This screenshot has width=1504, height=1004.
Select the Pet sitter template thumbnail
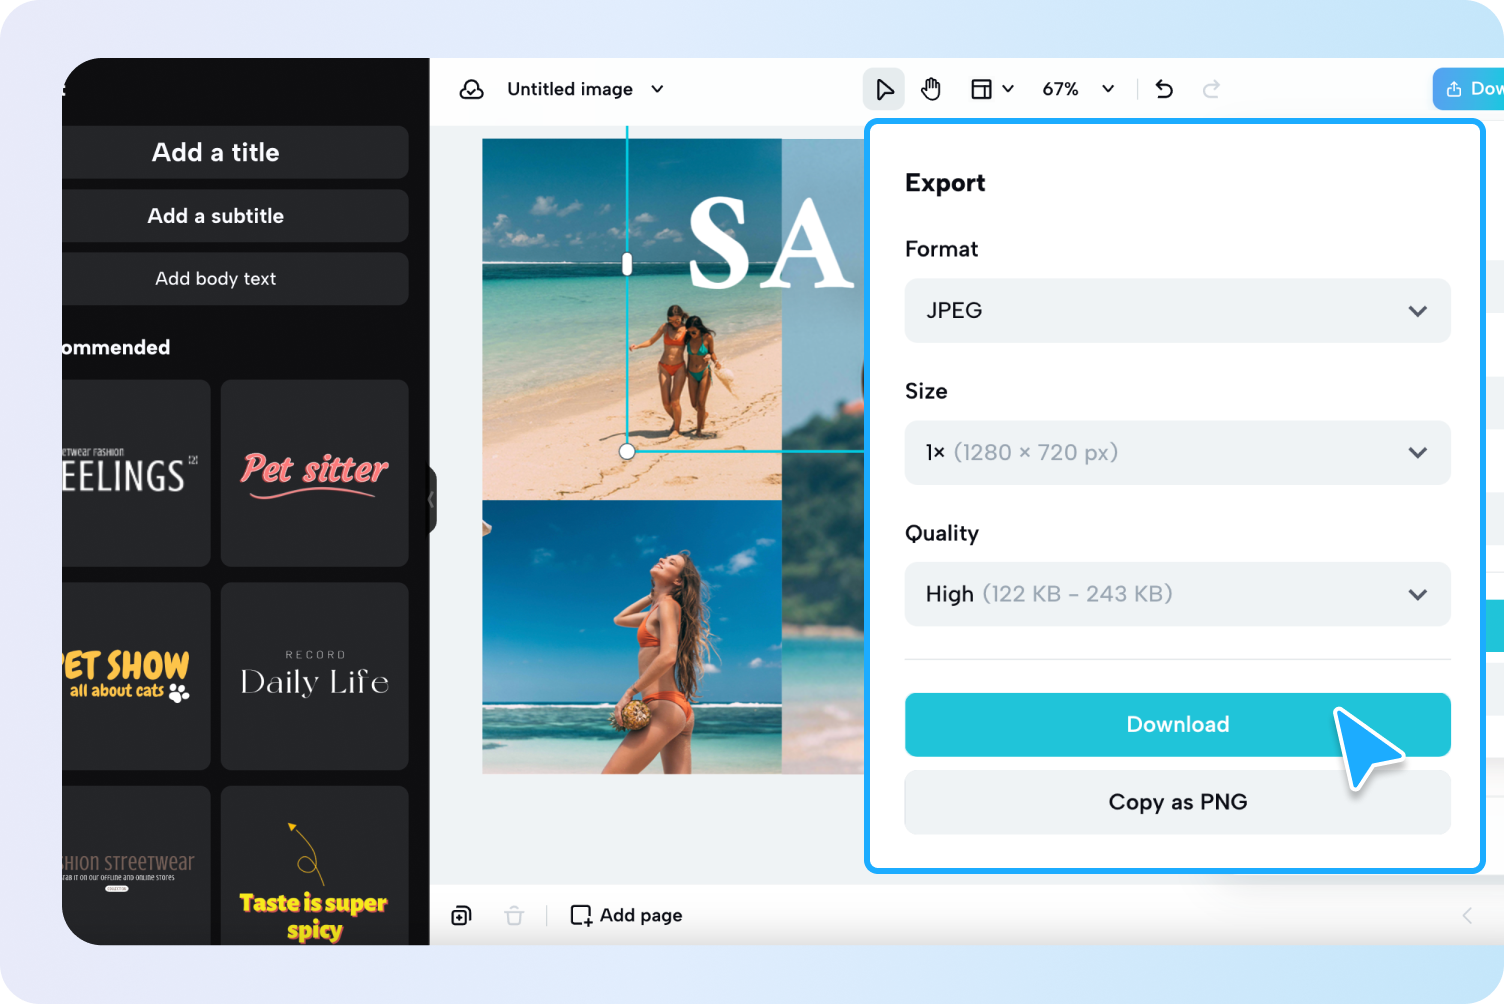314,473
